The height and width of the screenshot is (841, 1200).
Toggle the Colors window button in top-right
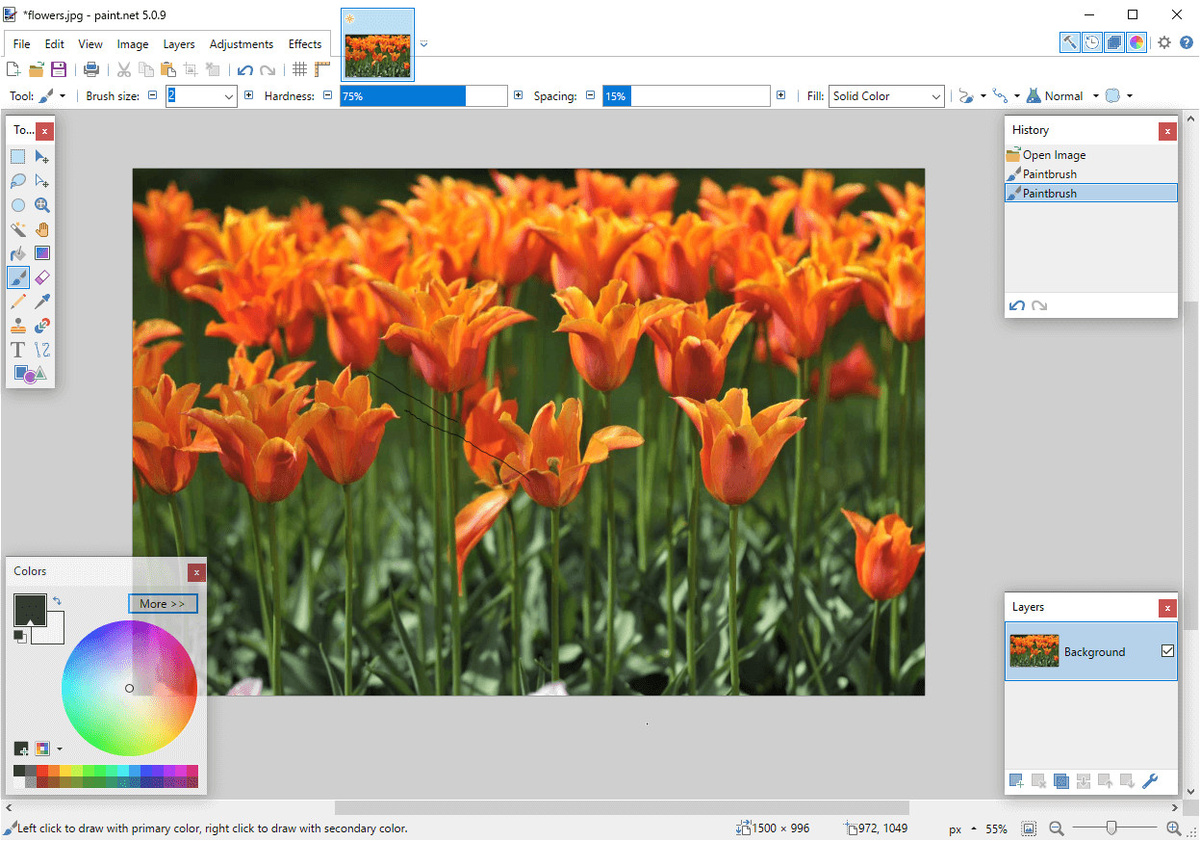[x=1137, y=42]
